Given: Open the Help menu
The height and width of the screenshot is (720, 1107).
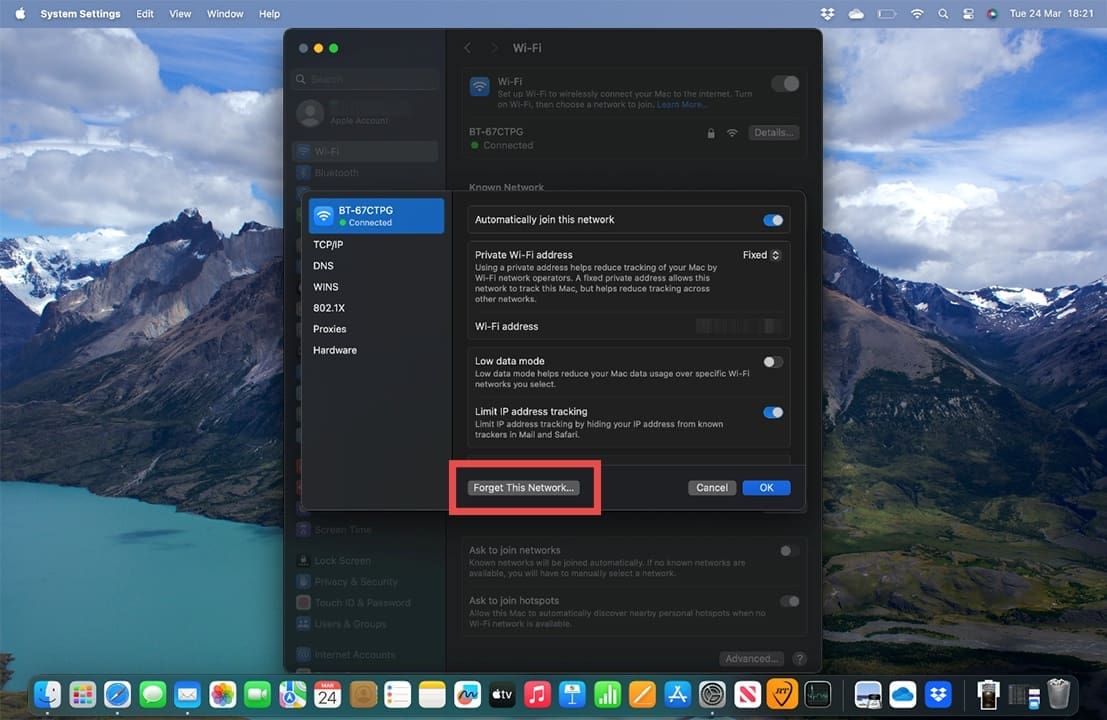Looking at the screenshot, I should coord(269,13).
